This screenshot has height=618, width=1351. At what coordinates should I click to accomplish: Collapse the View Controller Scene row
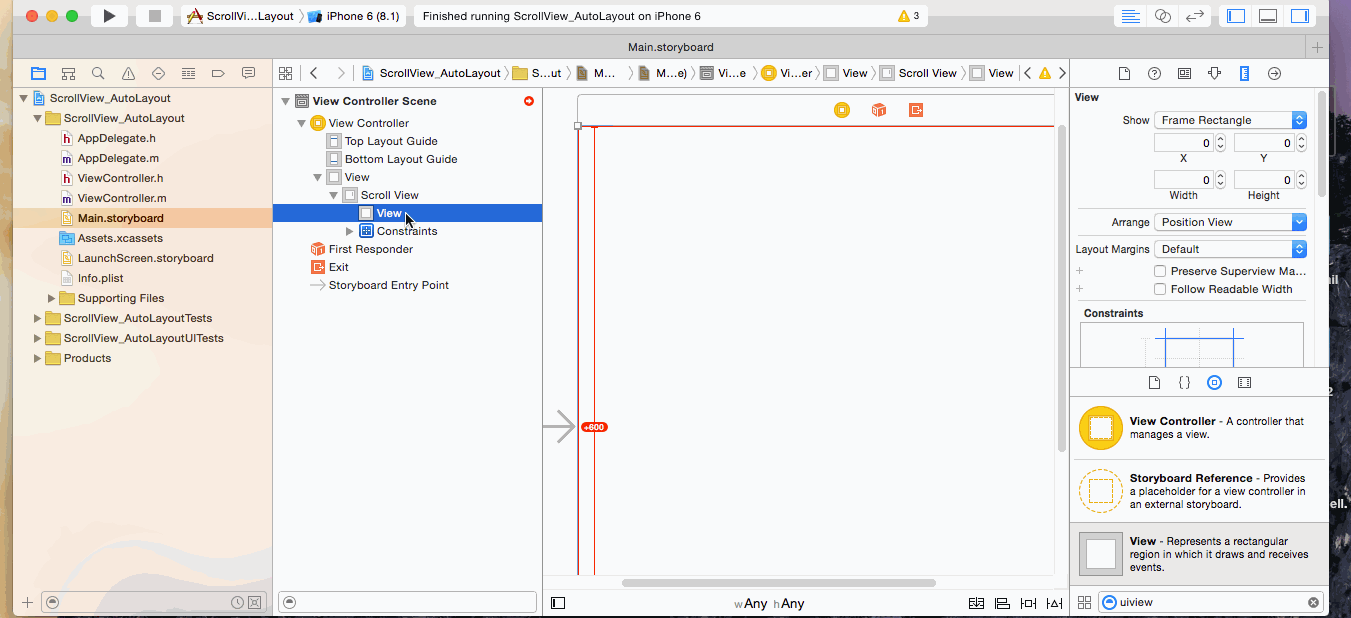[286, 101]
